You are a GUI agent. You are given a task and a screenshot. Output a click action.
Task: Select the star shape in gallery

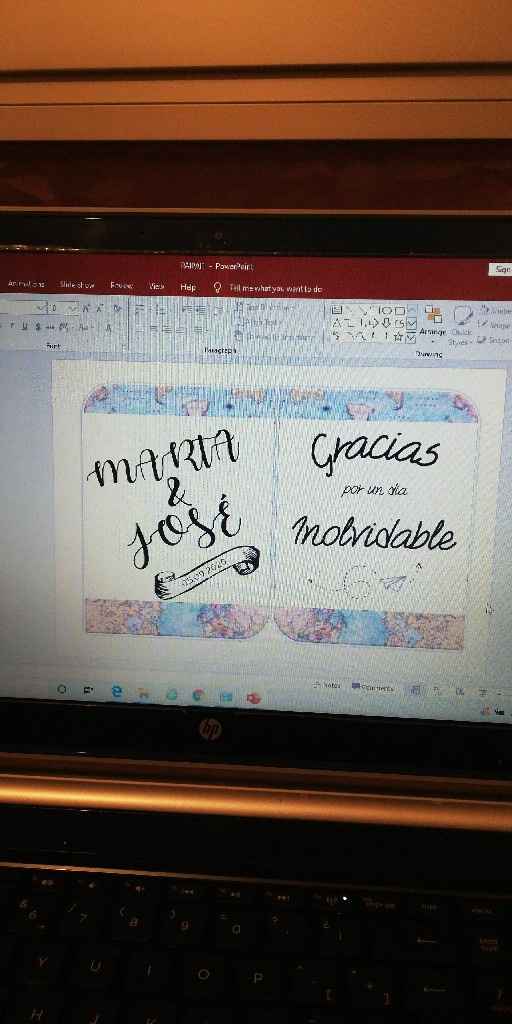pyautogui.click(x=397, y=336)
